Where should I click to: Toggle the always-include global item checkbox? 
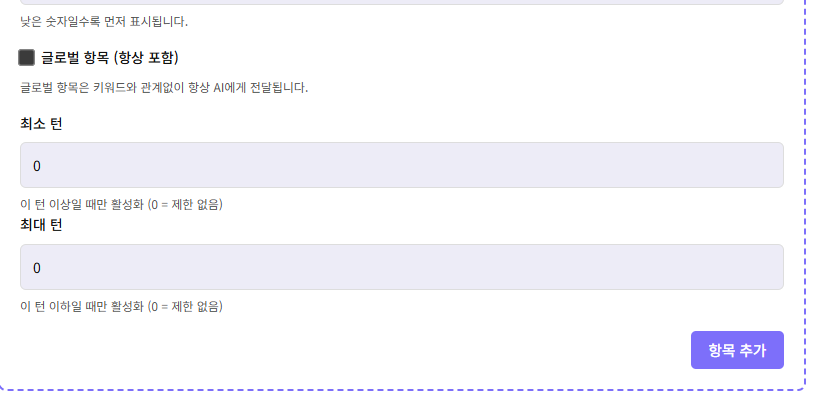[x=27, y=58]
